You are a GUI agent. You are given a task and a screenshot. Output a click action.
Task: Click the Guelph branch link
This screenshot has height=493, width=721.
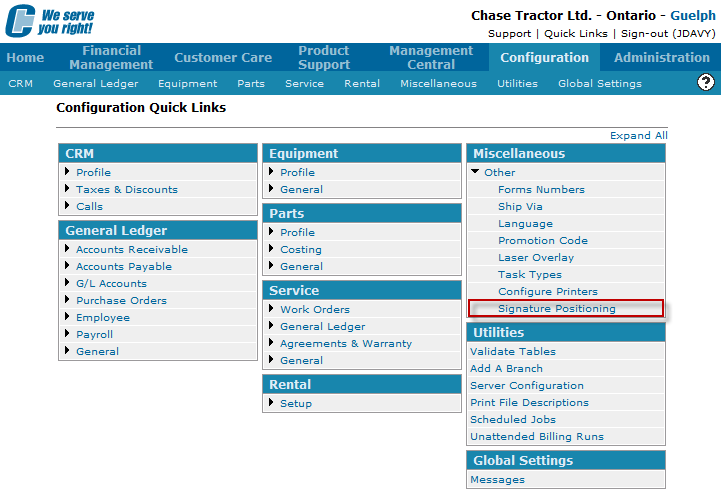(x=692, y=16)
